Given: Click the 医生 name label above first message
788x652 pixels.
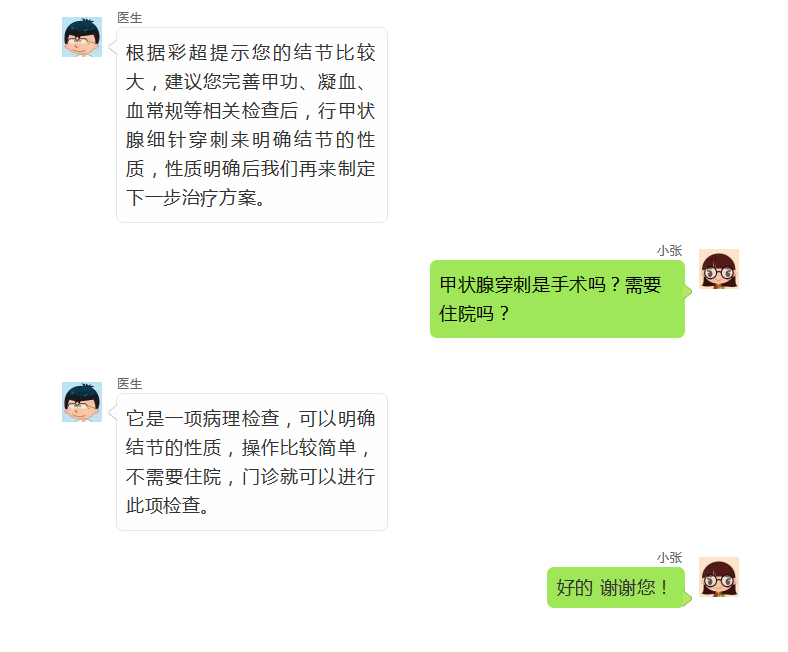Looking at the screenshot, I should 130,18.
